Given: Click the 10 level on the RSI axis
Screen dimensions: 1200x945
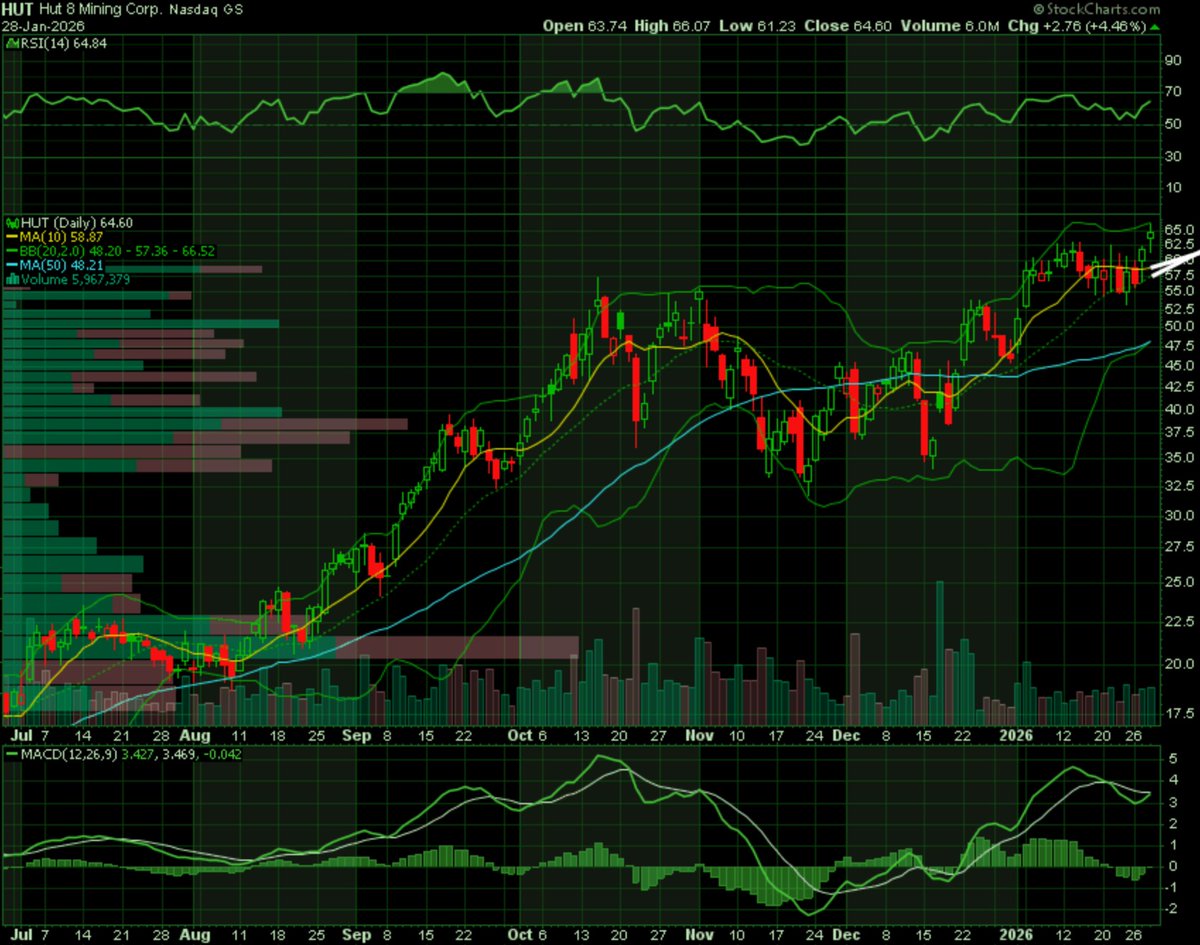Looking at the screenshot, I should click(1172, 188).
